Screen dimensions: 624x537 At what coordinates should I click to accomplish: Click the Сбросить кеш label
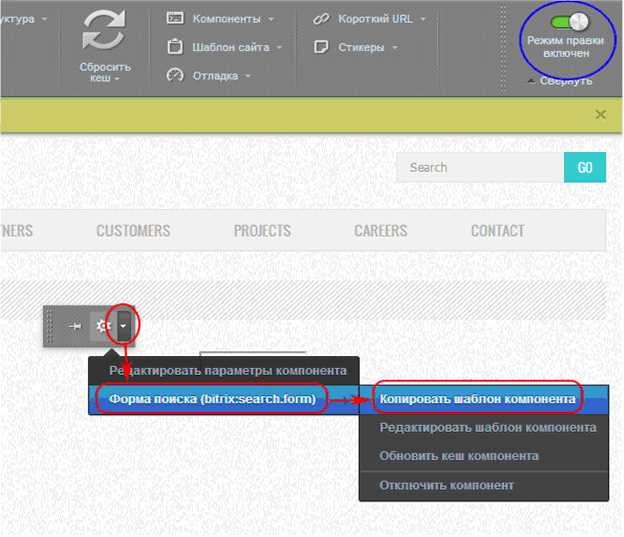[x=105, y=72]
